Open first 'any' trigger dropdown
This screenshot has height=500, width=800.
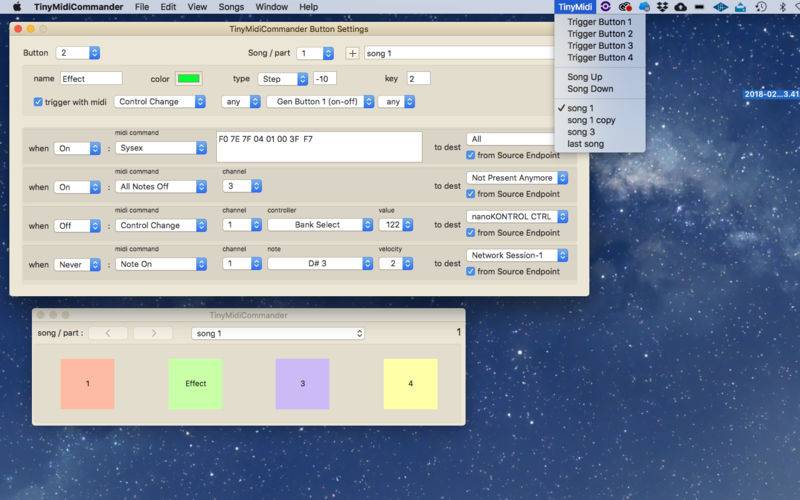[241, 102]
